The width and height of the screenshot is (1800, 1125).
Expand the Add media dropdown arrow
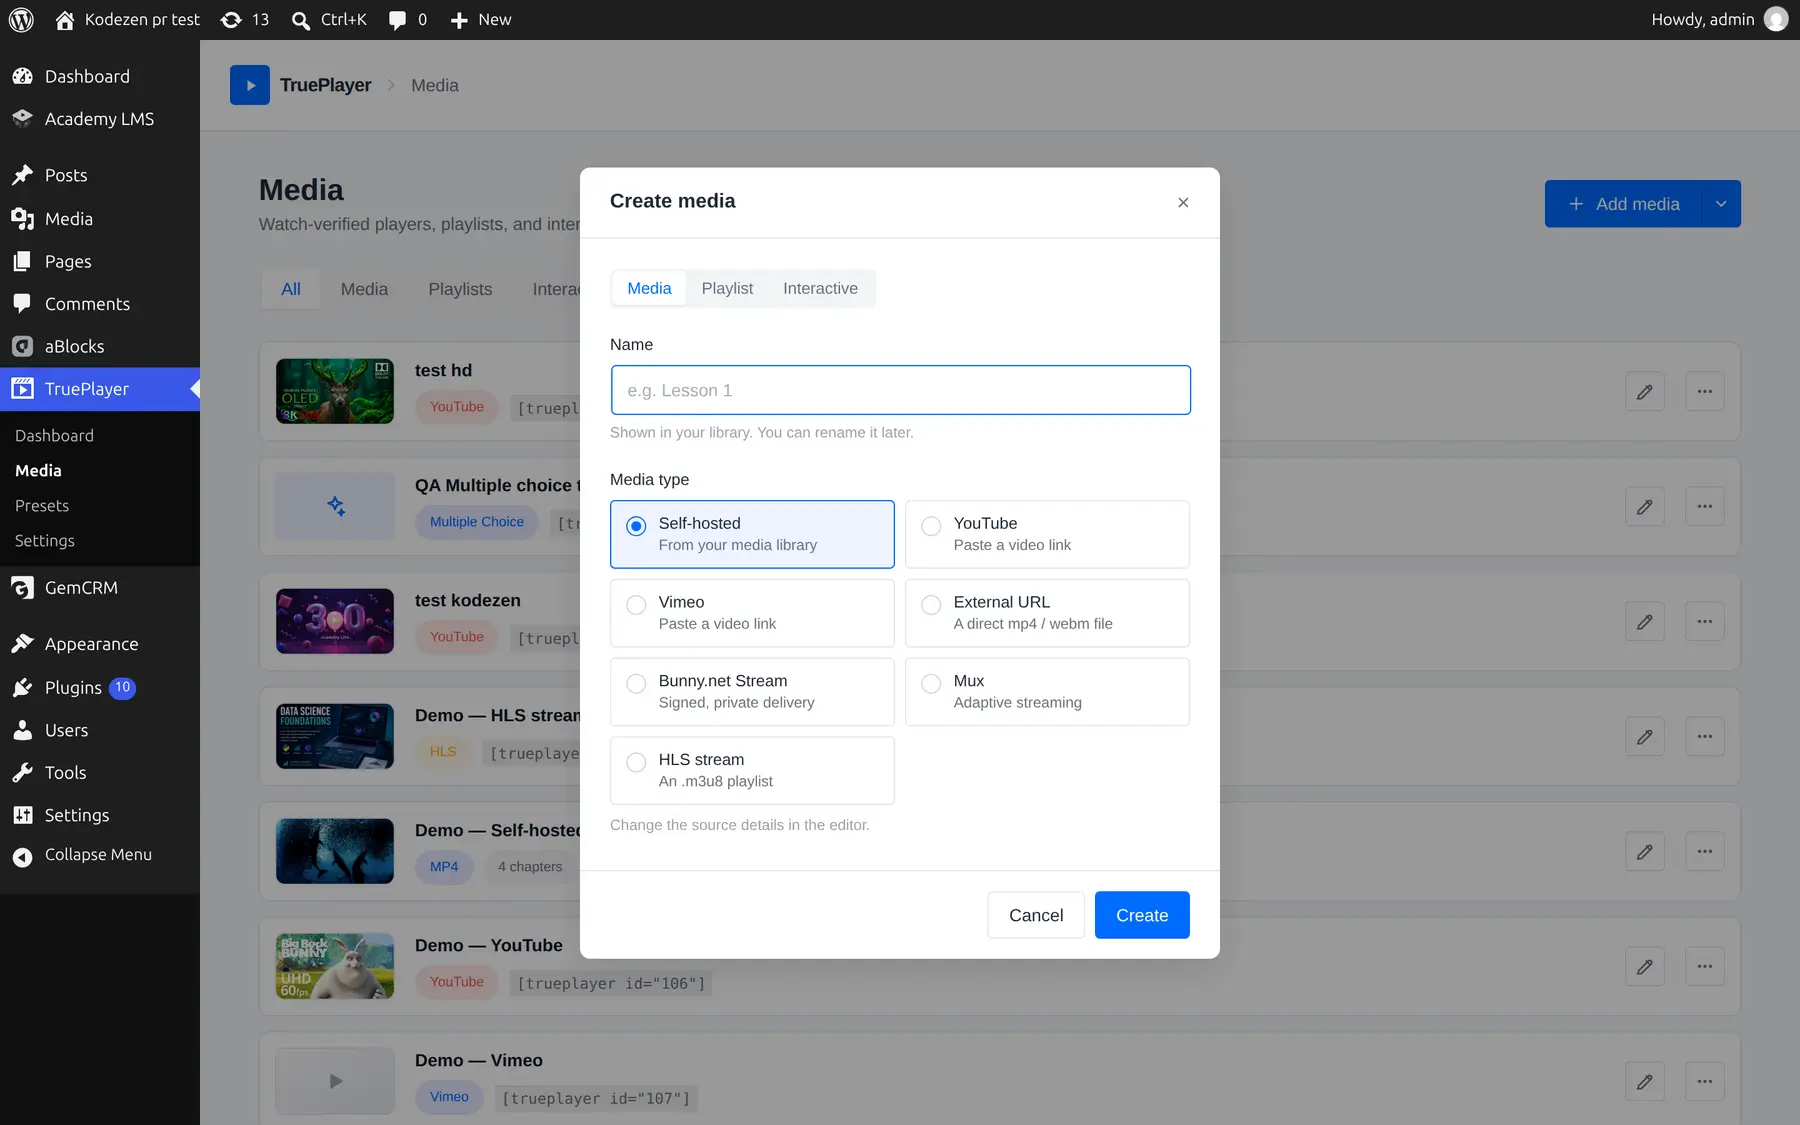[1721, 204]
